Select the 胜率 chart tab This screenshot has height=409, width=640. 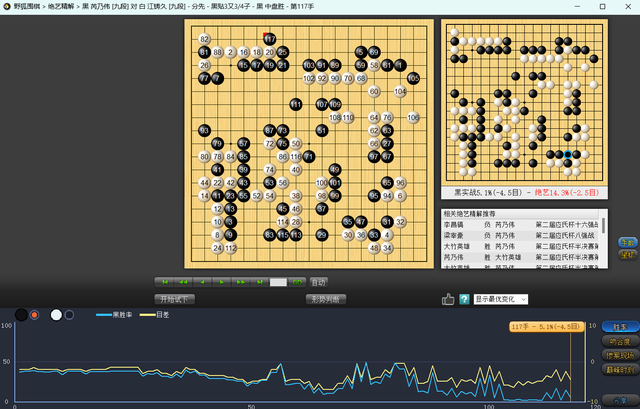[620, 327]
